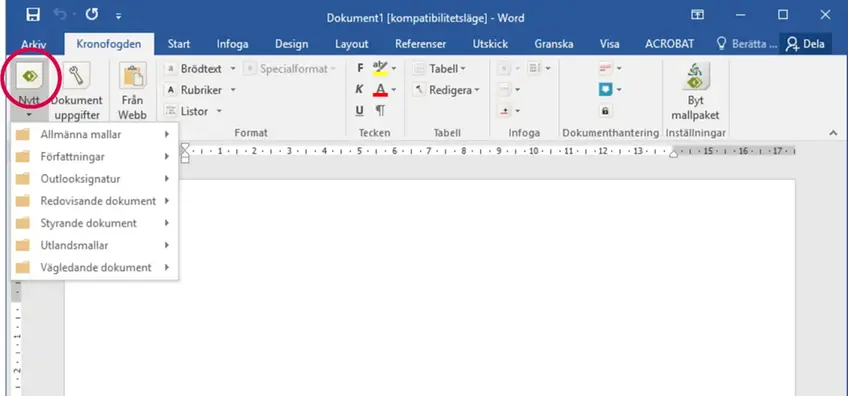Open the Brödtext styles dropdown
The width and height of the screenshot is (848, 396).
[233, 69]
